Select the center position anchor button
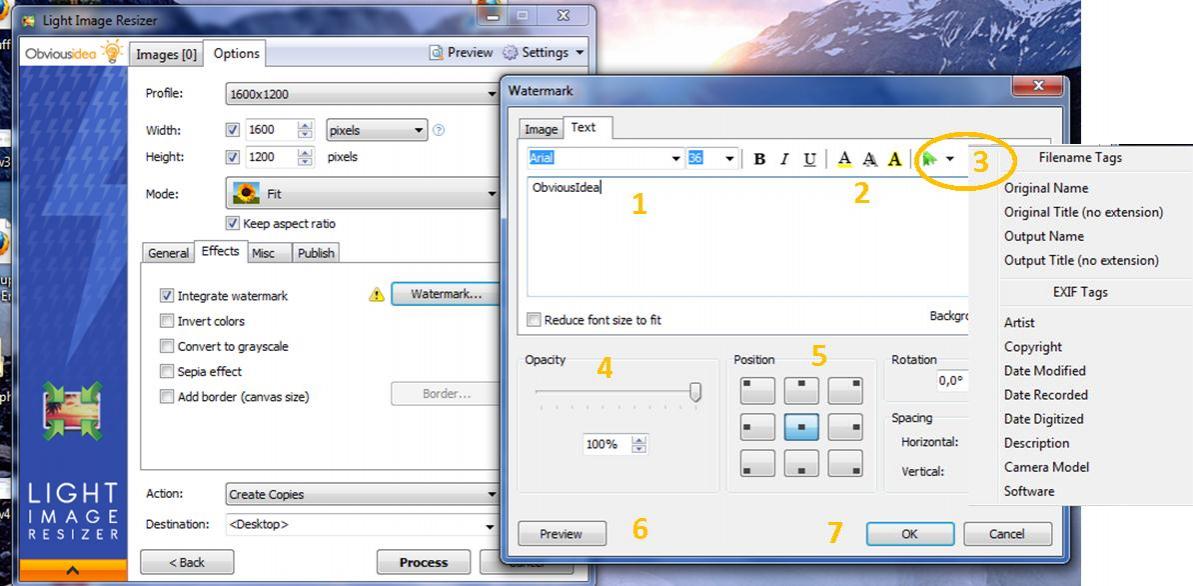 (x=801, y=427)
